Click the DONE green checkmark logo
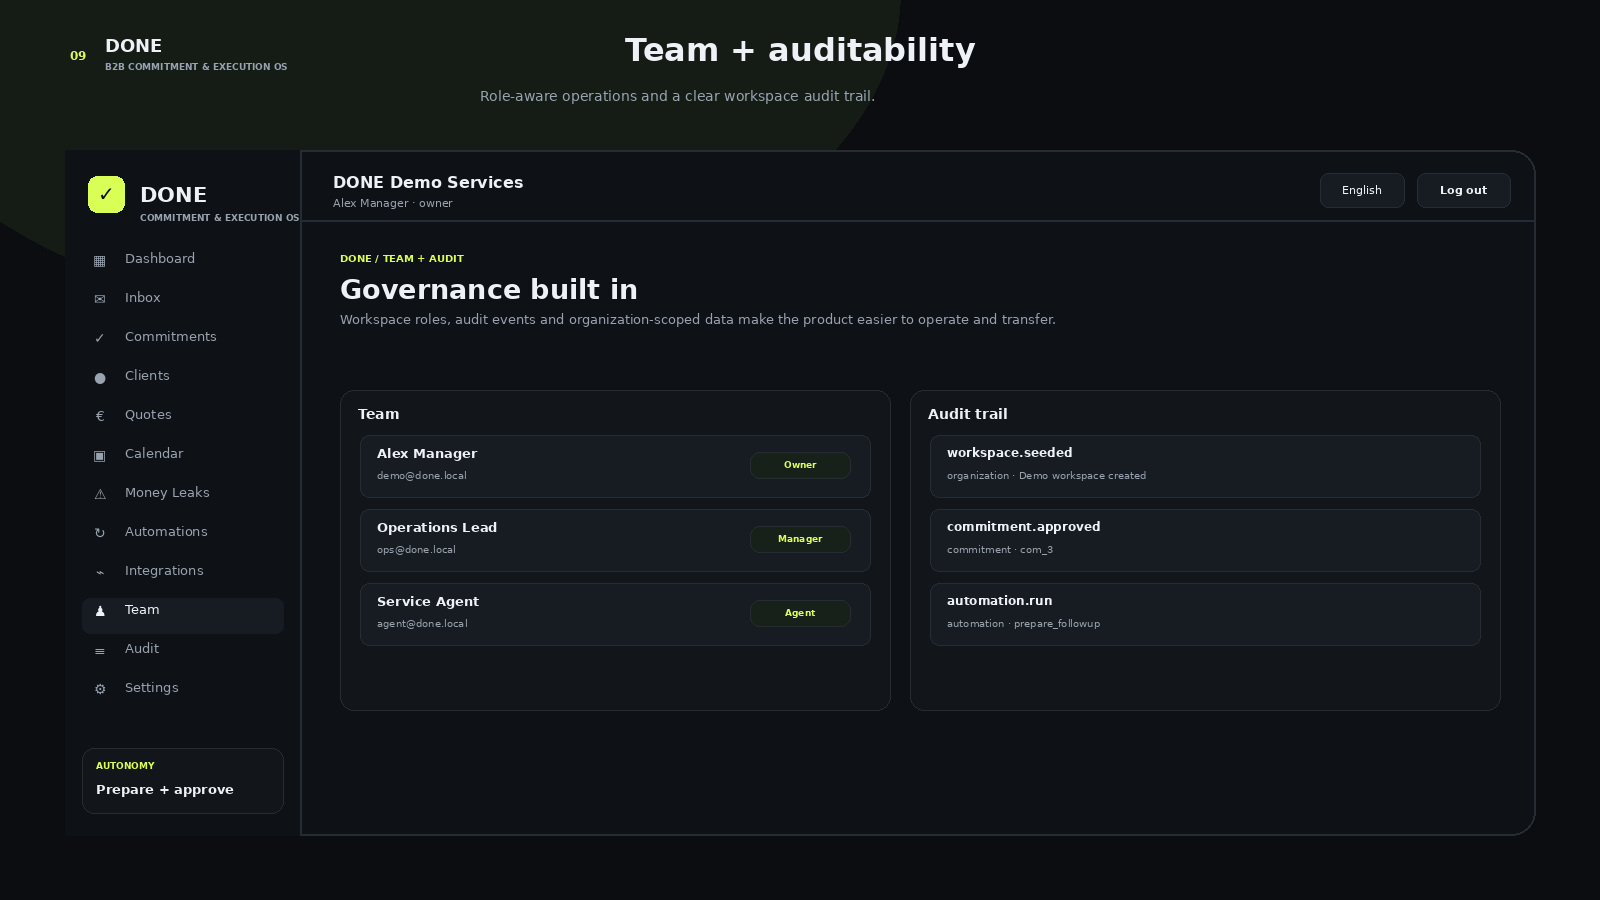 point(106,194)
